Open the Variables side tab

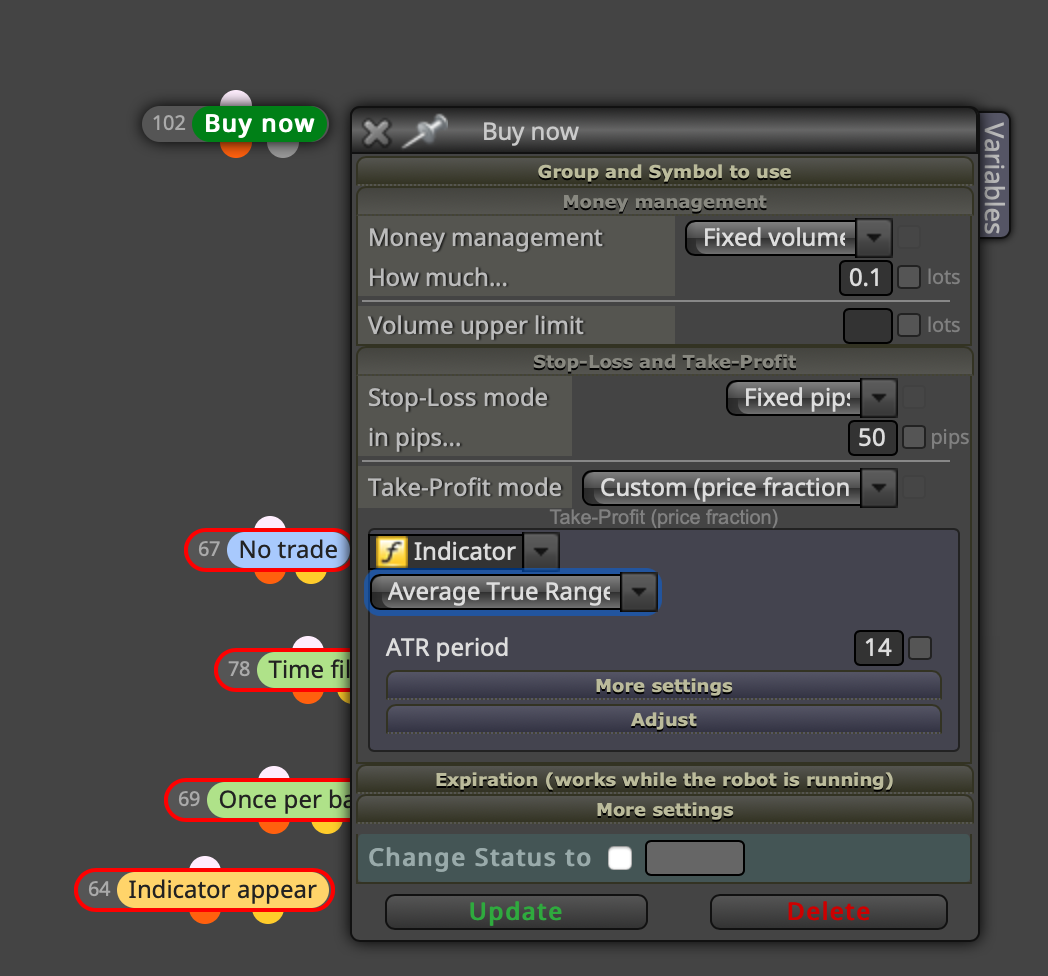[x=994, y=176]
